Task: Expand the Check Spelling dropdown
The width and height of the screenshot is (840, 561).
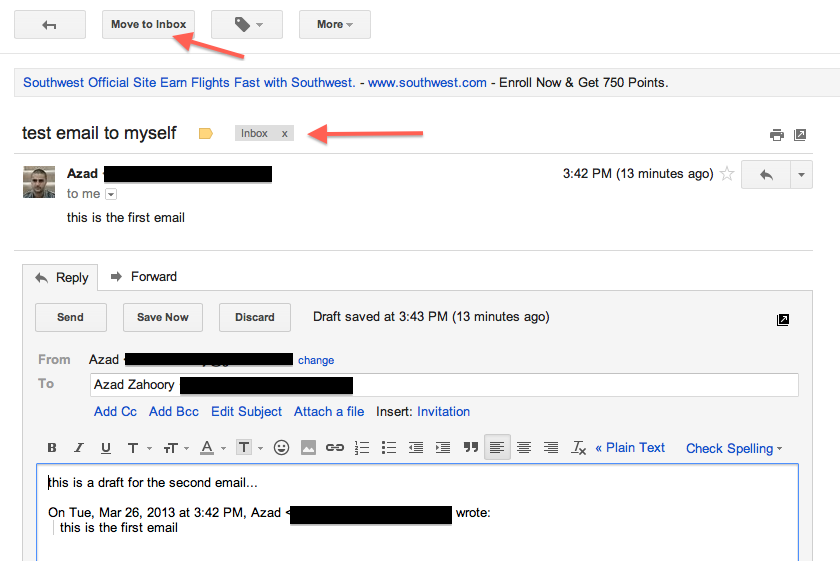Action: coord(734,448)
